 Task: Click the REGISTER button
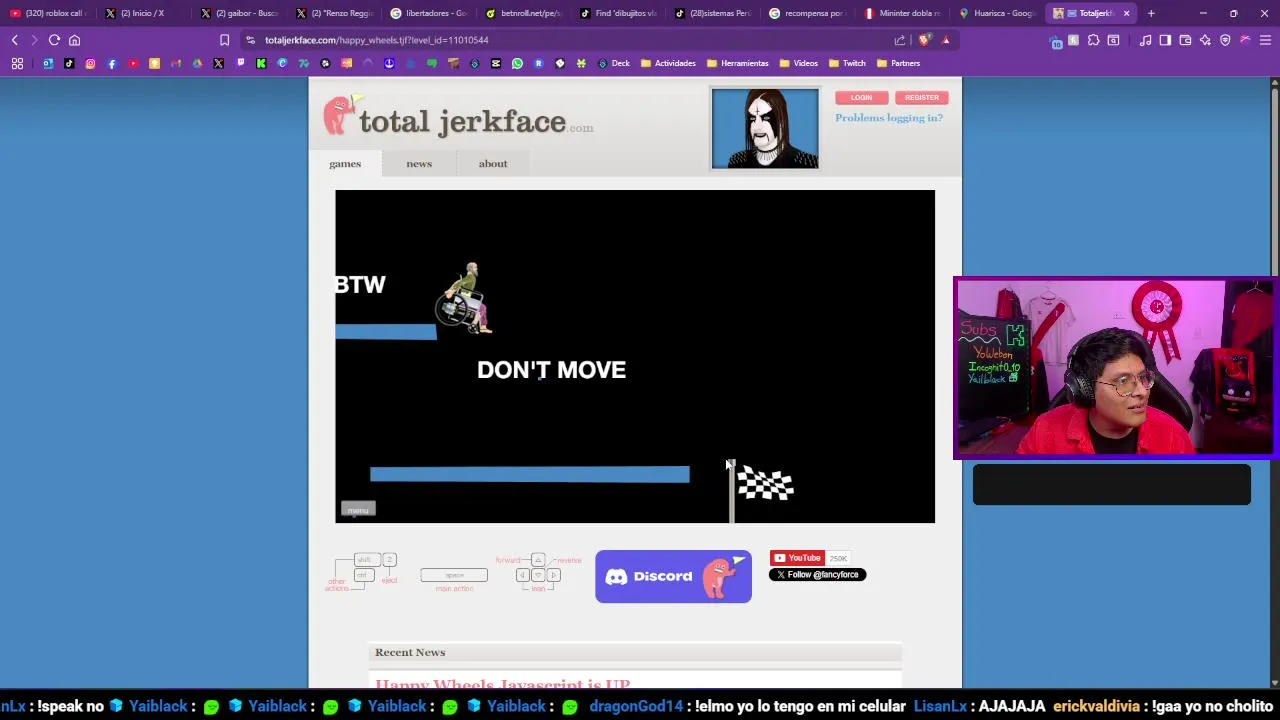[921, 98]
